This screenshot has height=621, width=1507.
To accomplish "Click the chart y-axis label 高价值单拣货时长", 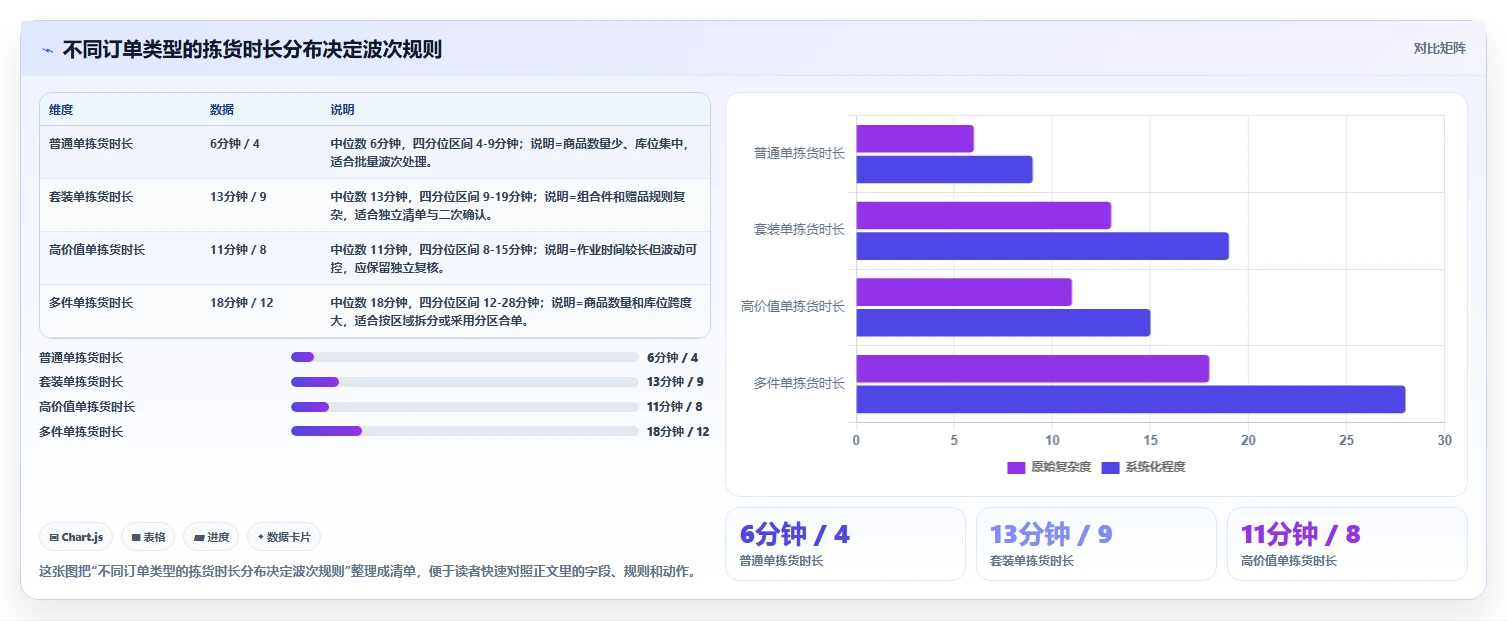I will 793,306.
